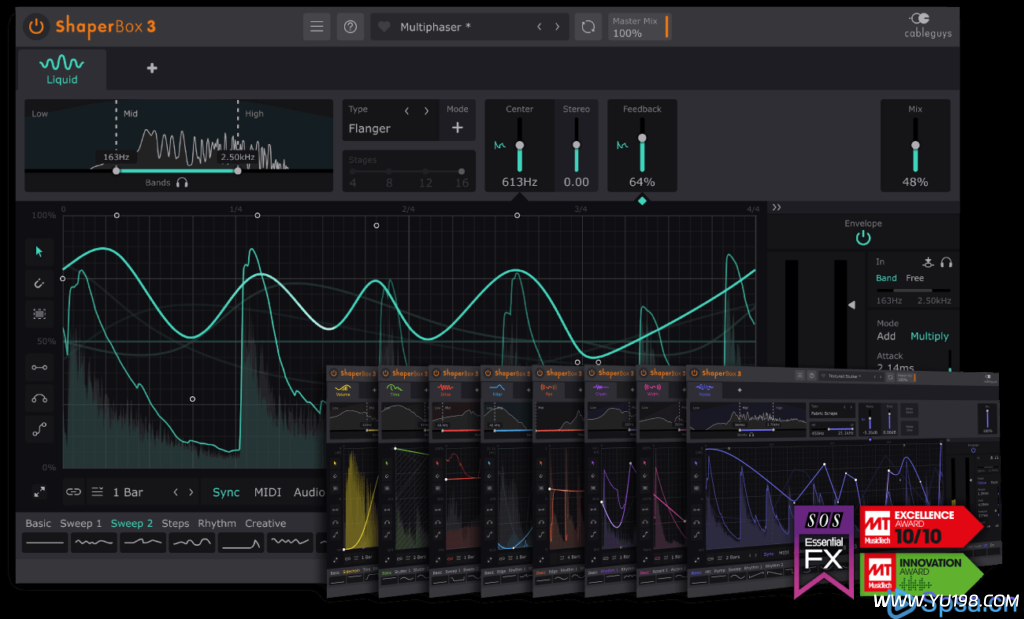This screenshot has width=1024, height=619.
Task: Switch triggering mode to MIDI
Action: (266, 492)
